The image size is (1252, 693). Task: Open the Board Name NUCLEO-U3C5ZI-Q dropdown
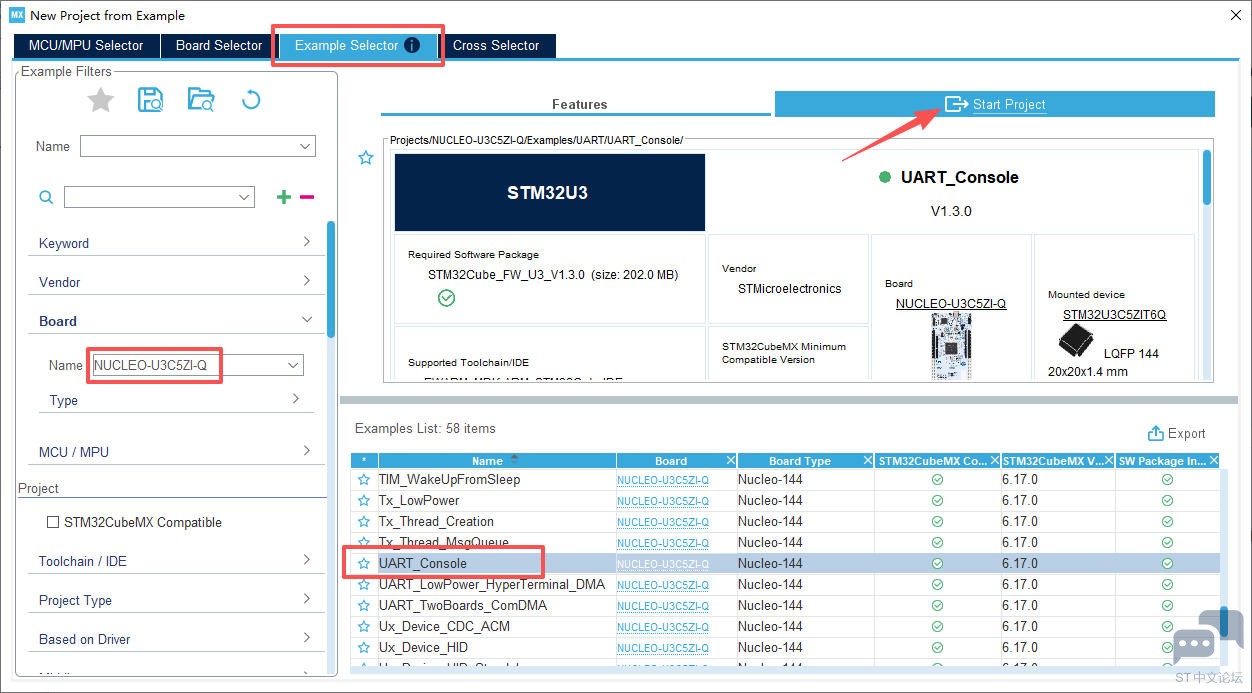pyautogui.click(x=293, y=365)
